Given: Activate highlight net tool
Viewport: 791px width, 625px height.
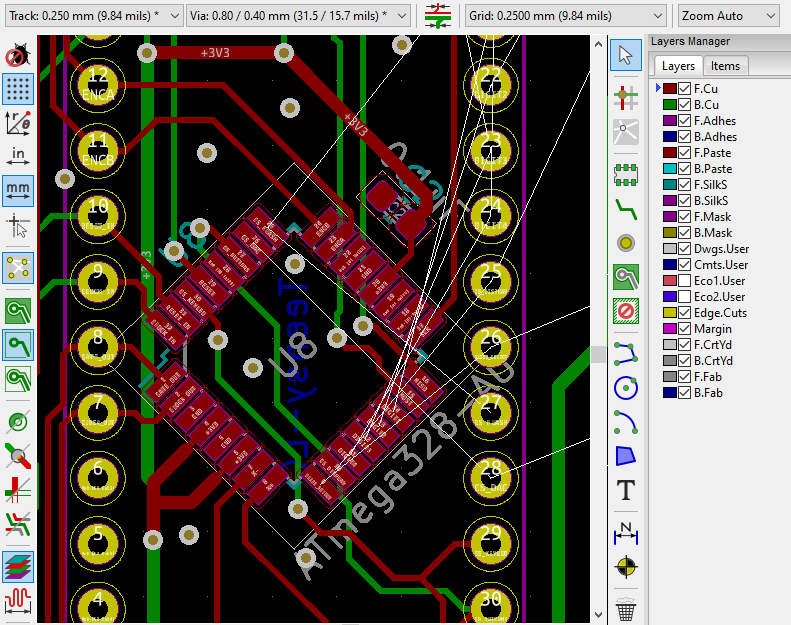Looking at the screenshot, I should pos(626,98).
